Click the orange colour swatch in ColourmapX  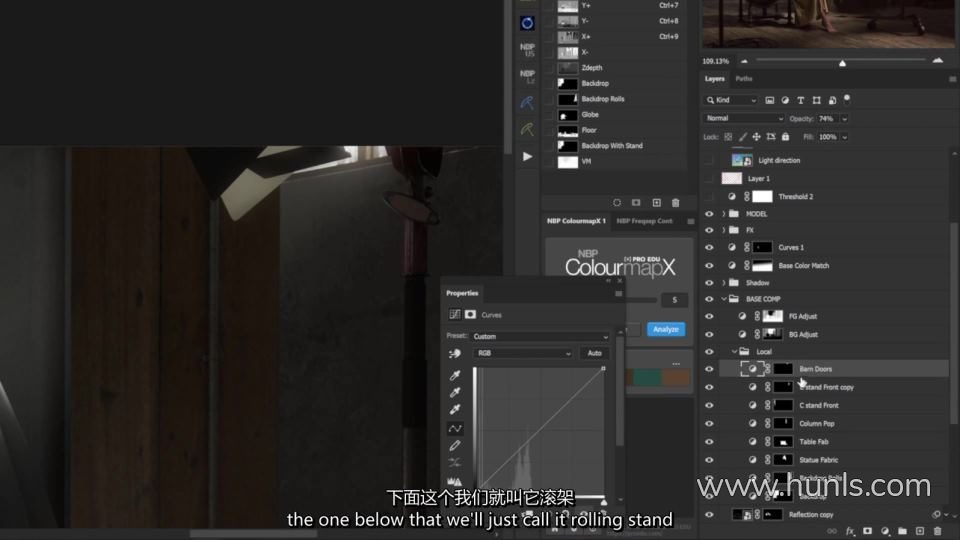676,377
